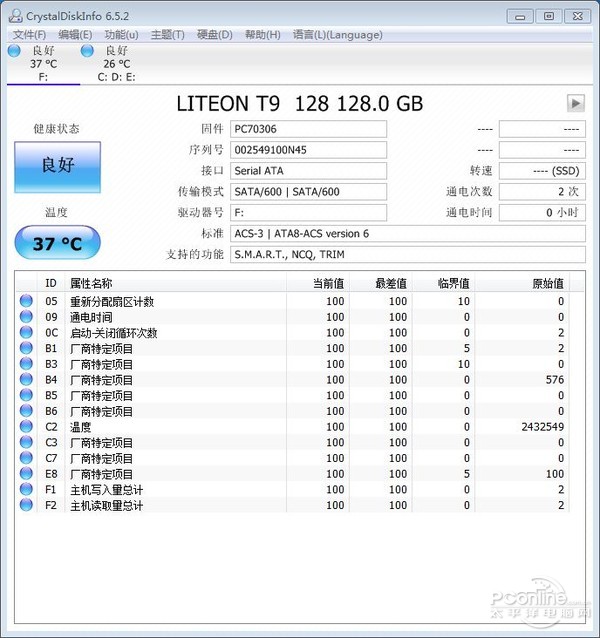
Task: Click status orb for attribute 05 row
Action: [26, 301]
